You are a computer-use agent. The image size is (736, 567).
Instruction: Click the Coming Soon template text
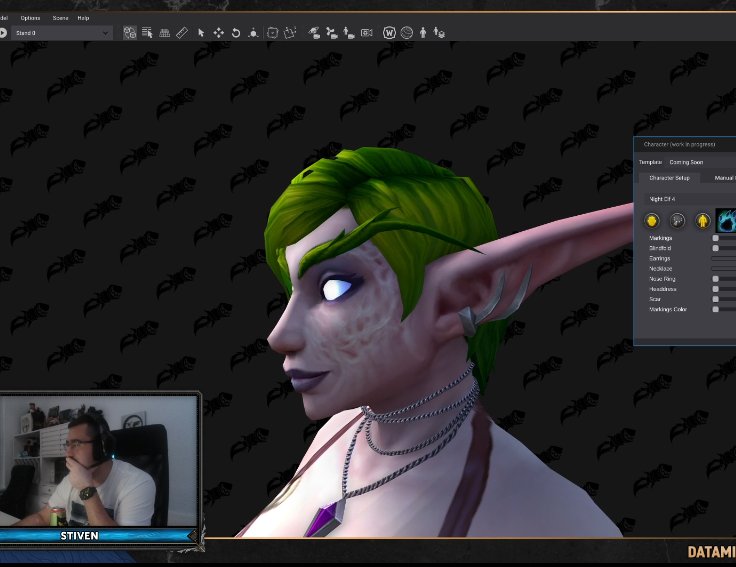pos(686,162)
